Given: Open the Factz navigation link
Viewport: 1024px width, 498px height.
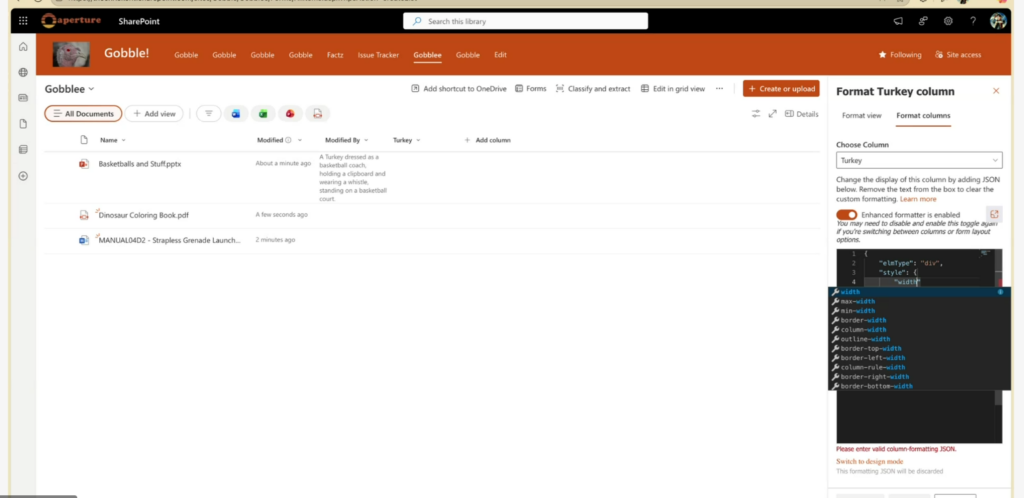Looking at the screenshot, I should coord(335,55).
